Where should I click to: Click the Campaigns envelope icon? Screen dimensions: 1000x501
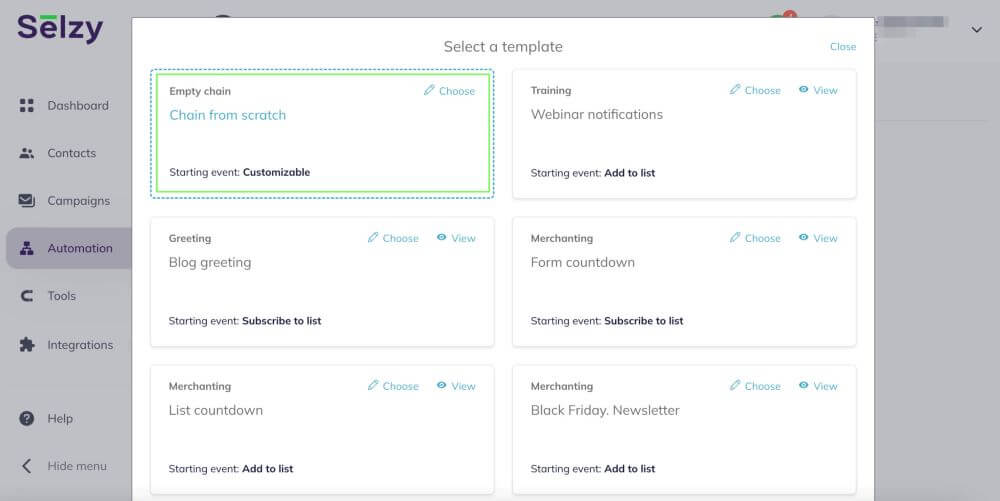click(x=26, y=201)
